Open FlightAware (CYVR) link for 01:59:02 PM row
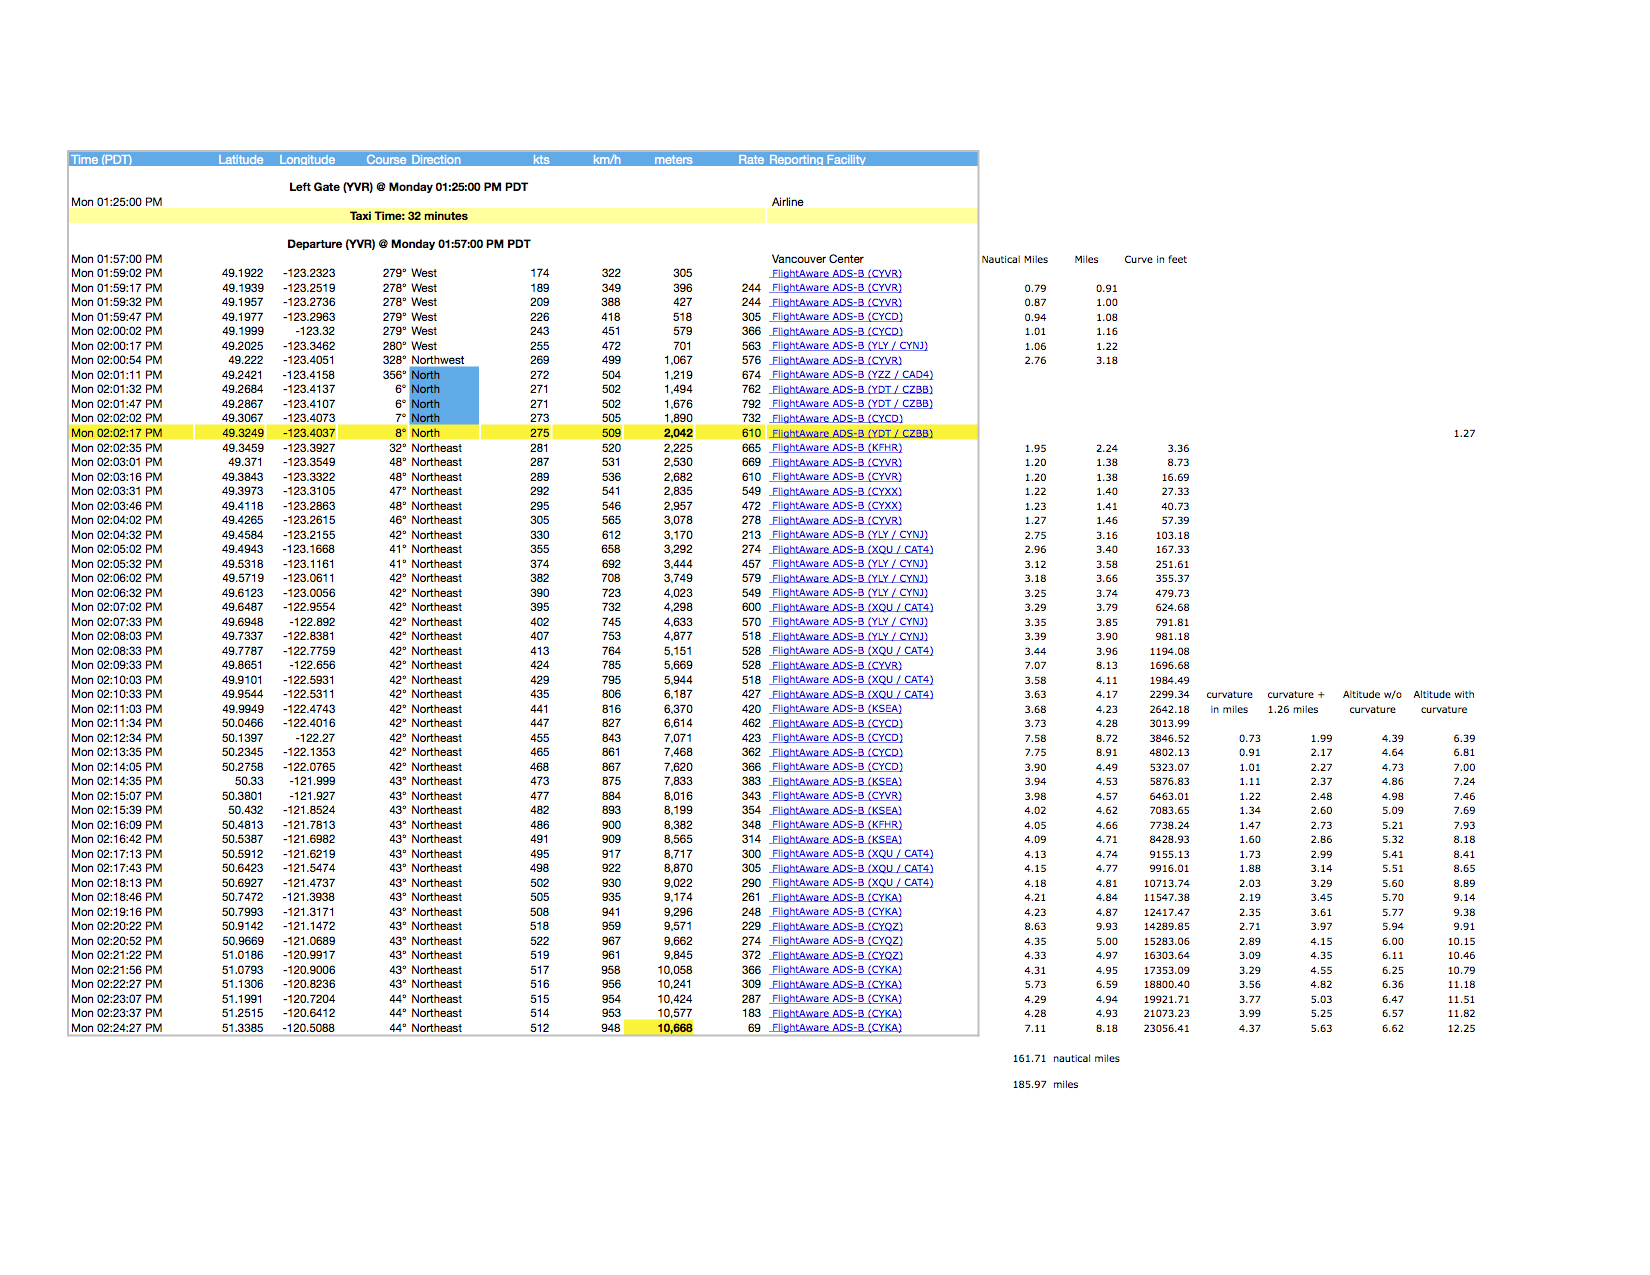Viewport: 1650px width, 1275px height. tap(837, 273)
